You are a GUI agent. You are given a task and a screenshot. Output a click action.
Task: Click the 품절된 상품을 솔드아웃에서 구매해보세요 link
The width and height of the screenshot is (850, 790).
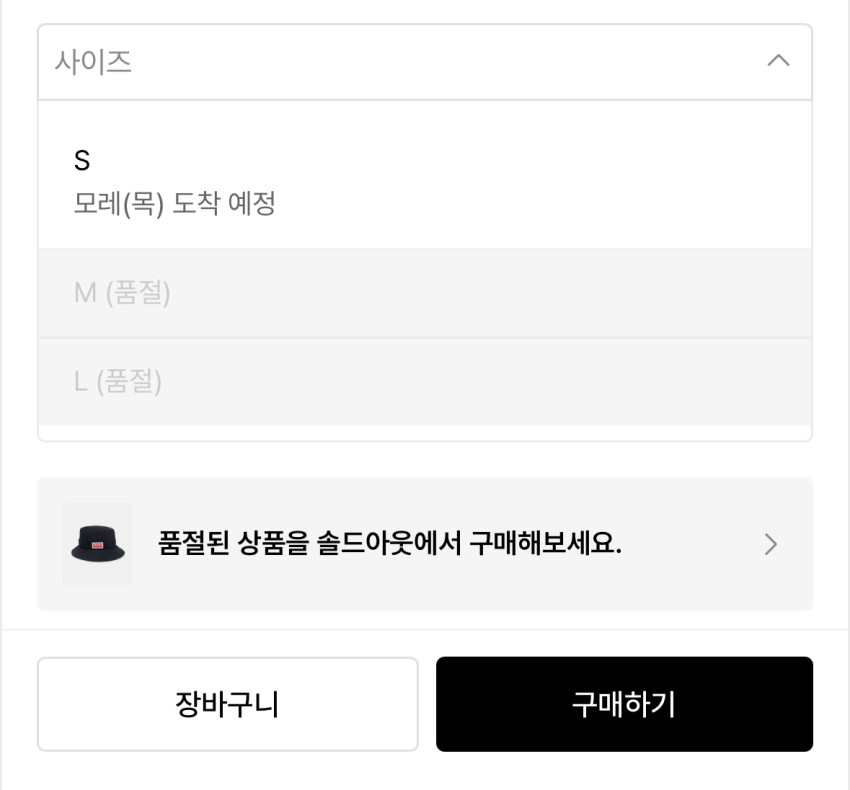[390, 544]
